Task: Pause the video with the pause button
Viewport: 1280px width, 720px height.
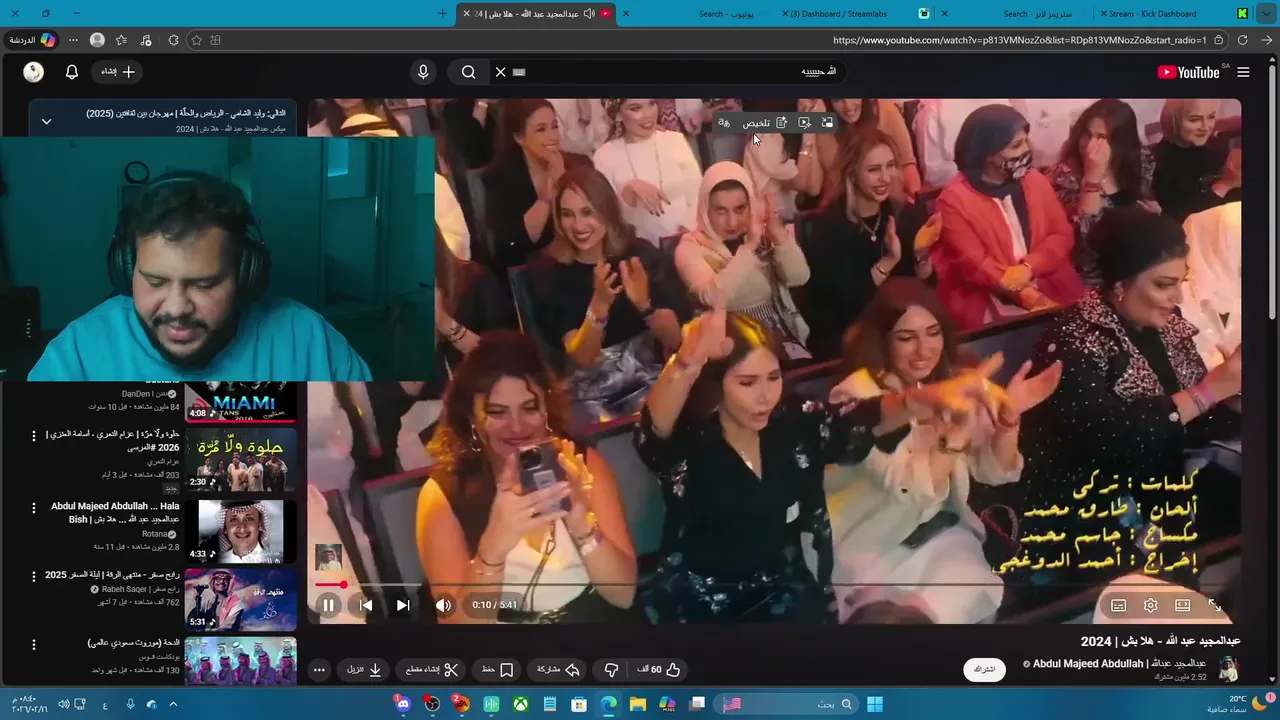Action: 328,605
